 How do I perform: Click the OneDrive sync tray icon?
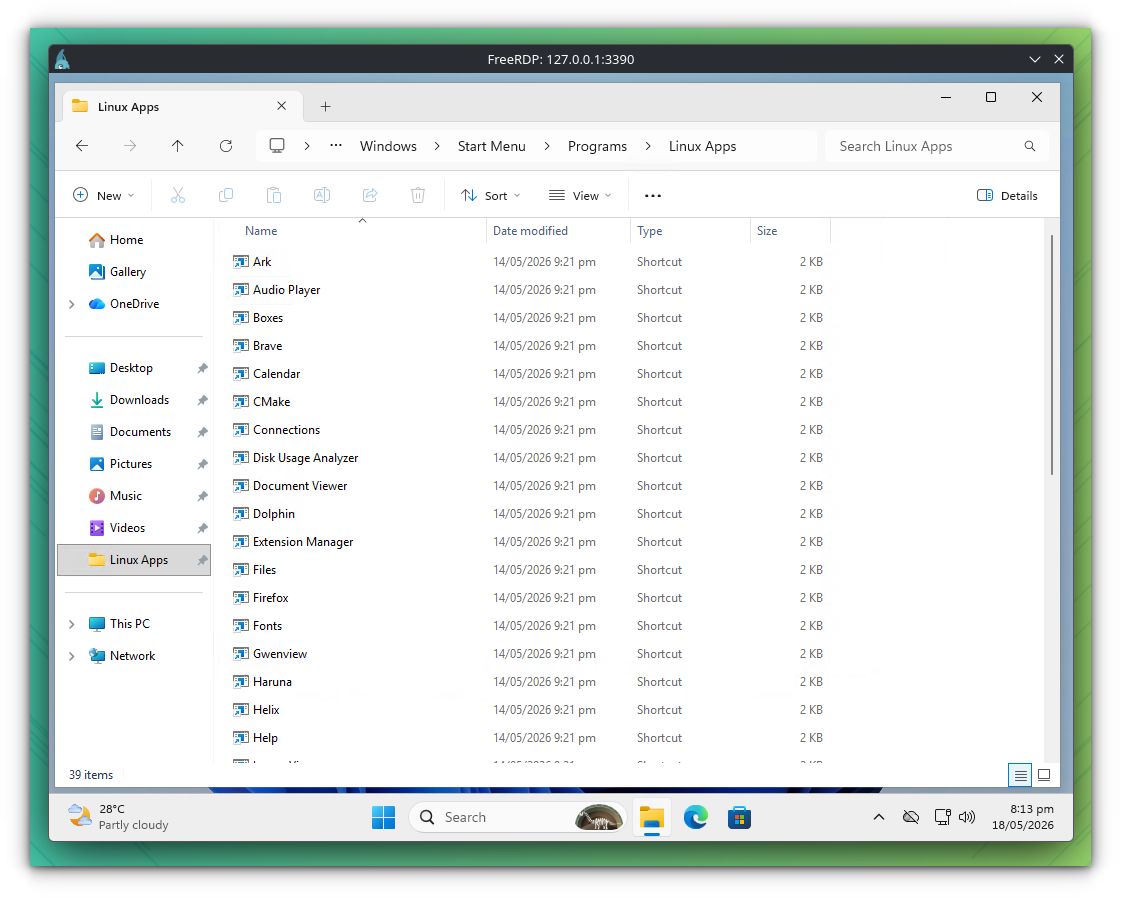[911, 817]
